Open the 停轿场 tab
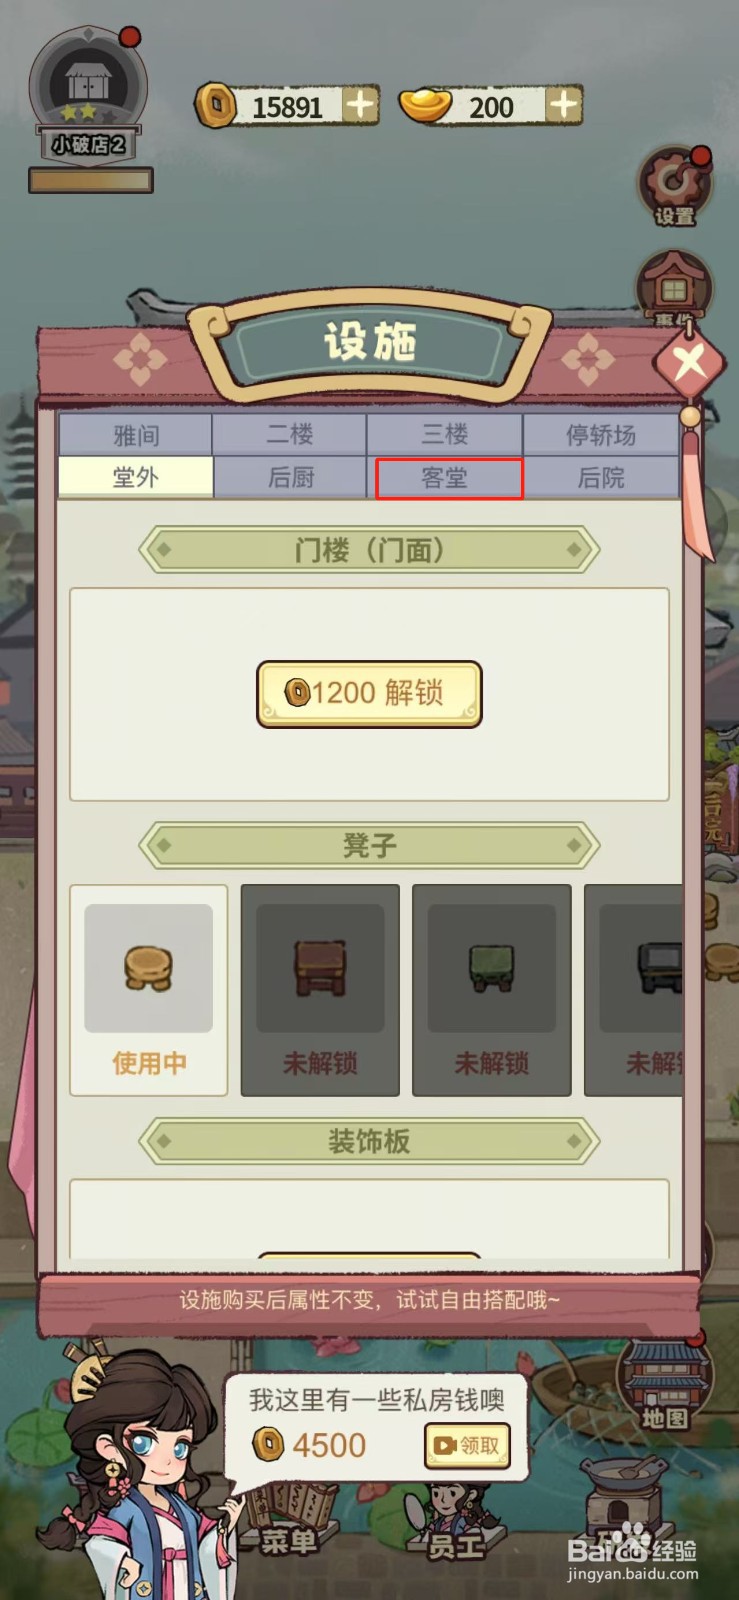The width and height of the screenshot is (739, 1600). coord(600,435)
